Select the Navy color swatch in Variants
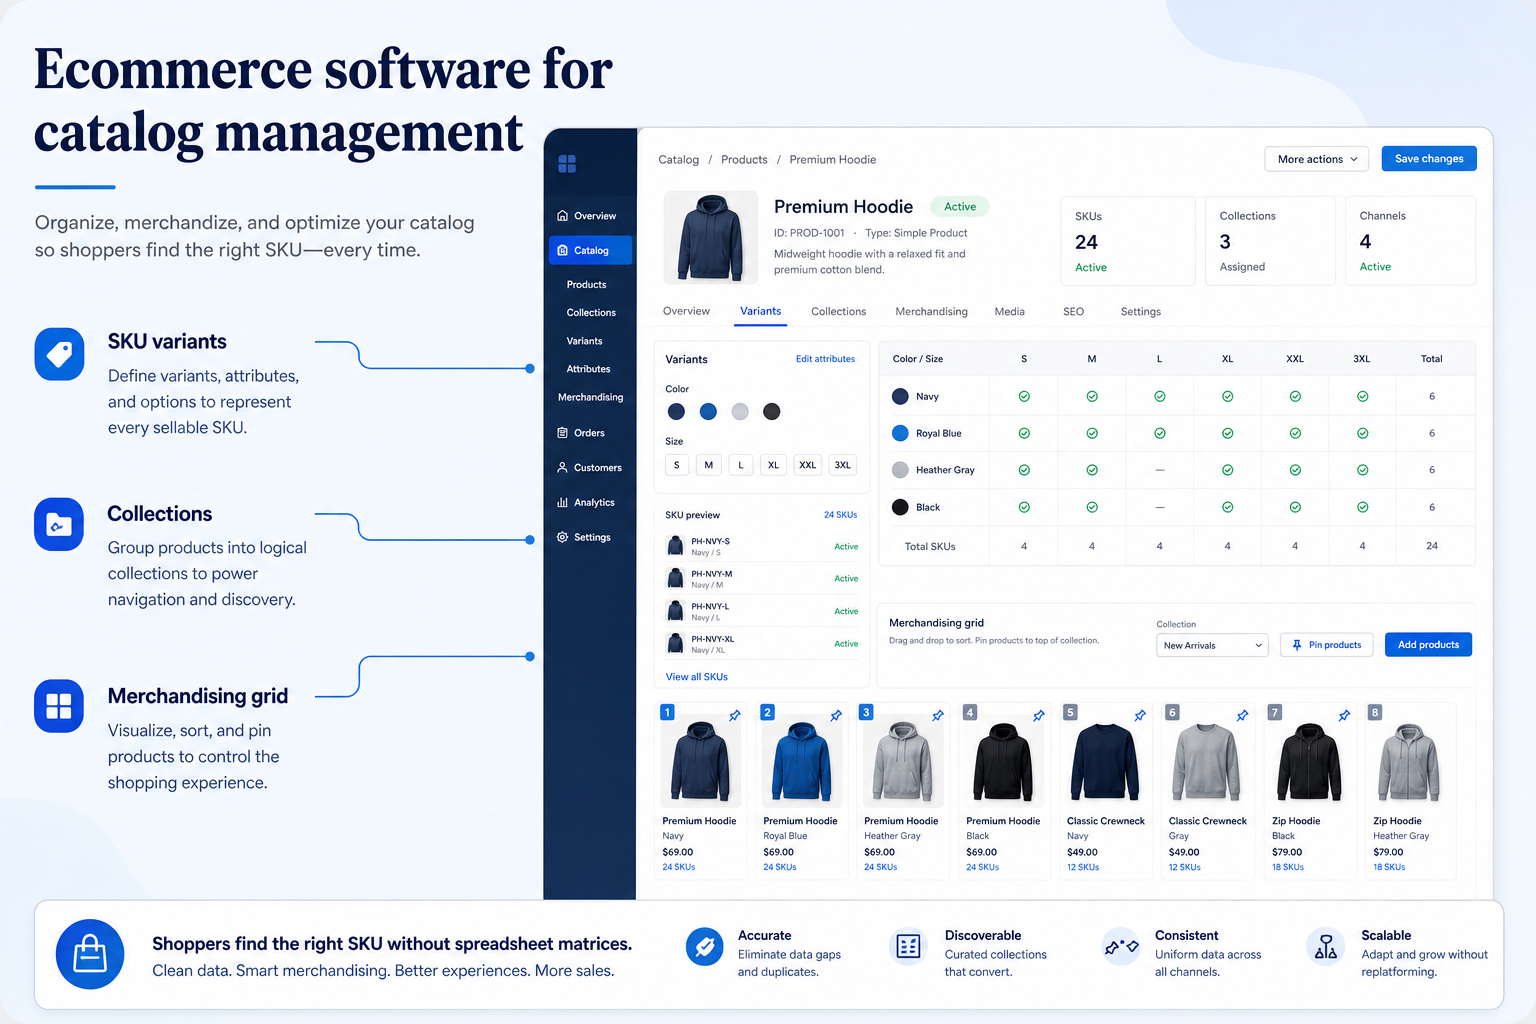The image size is (1536, 1024). click(x=676, y=412)
